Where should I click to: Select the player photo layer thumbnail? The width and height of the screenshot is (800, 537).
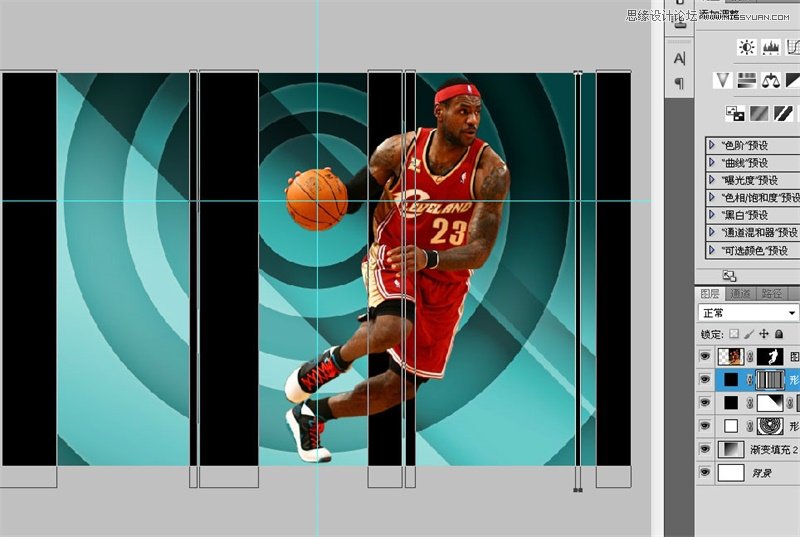coord(731,356)
